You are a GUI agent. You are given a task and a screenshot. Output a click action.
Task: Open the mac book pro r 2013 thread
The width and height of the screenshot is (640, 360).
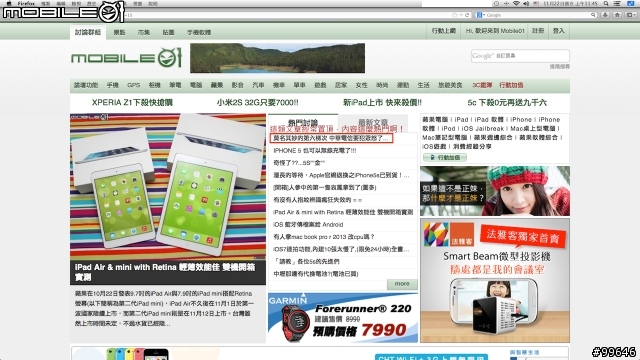[x=324, y=237]
